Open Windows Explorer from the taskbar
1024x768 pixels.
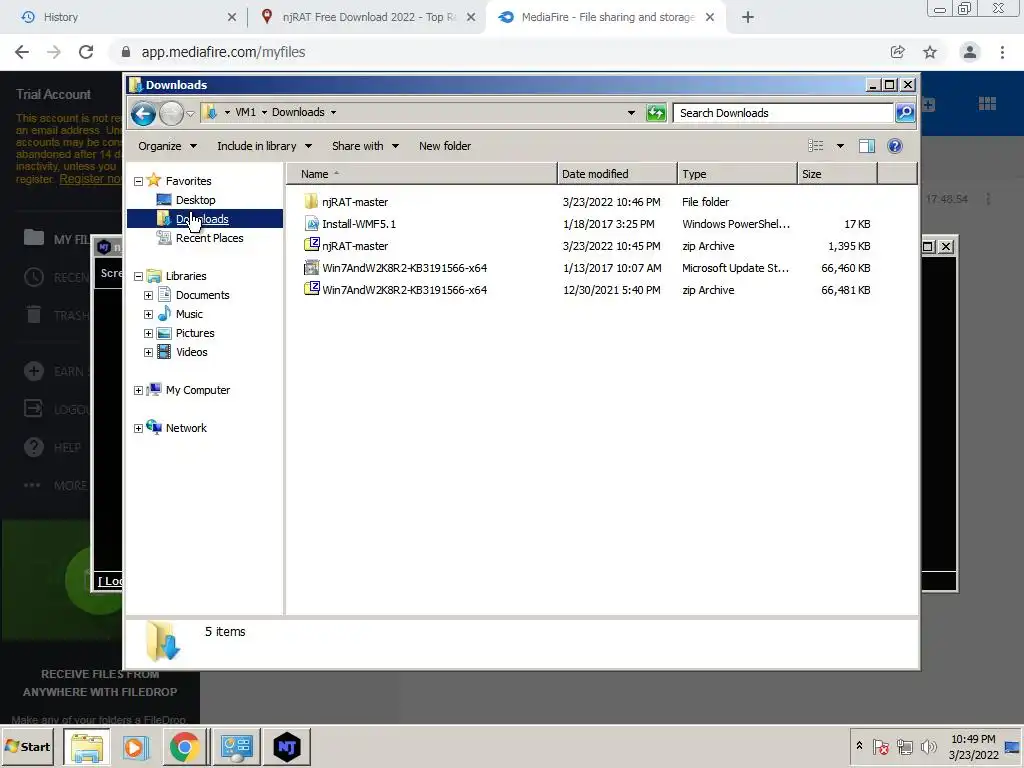(87, 746)
